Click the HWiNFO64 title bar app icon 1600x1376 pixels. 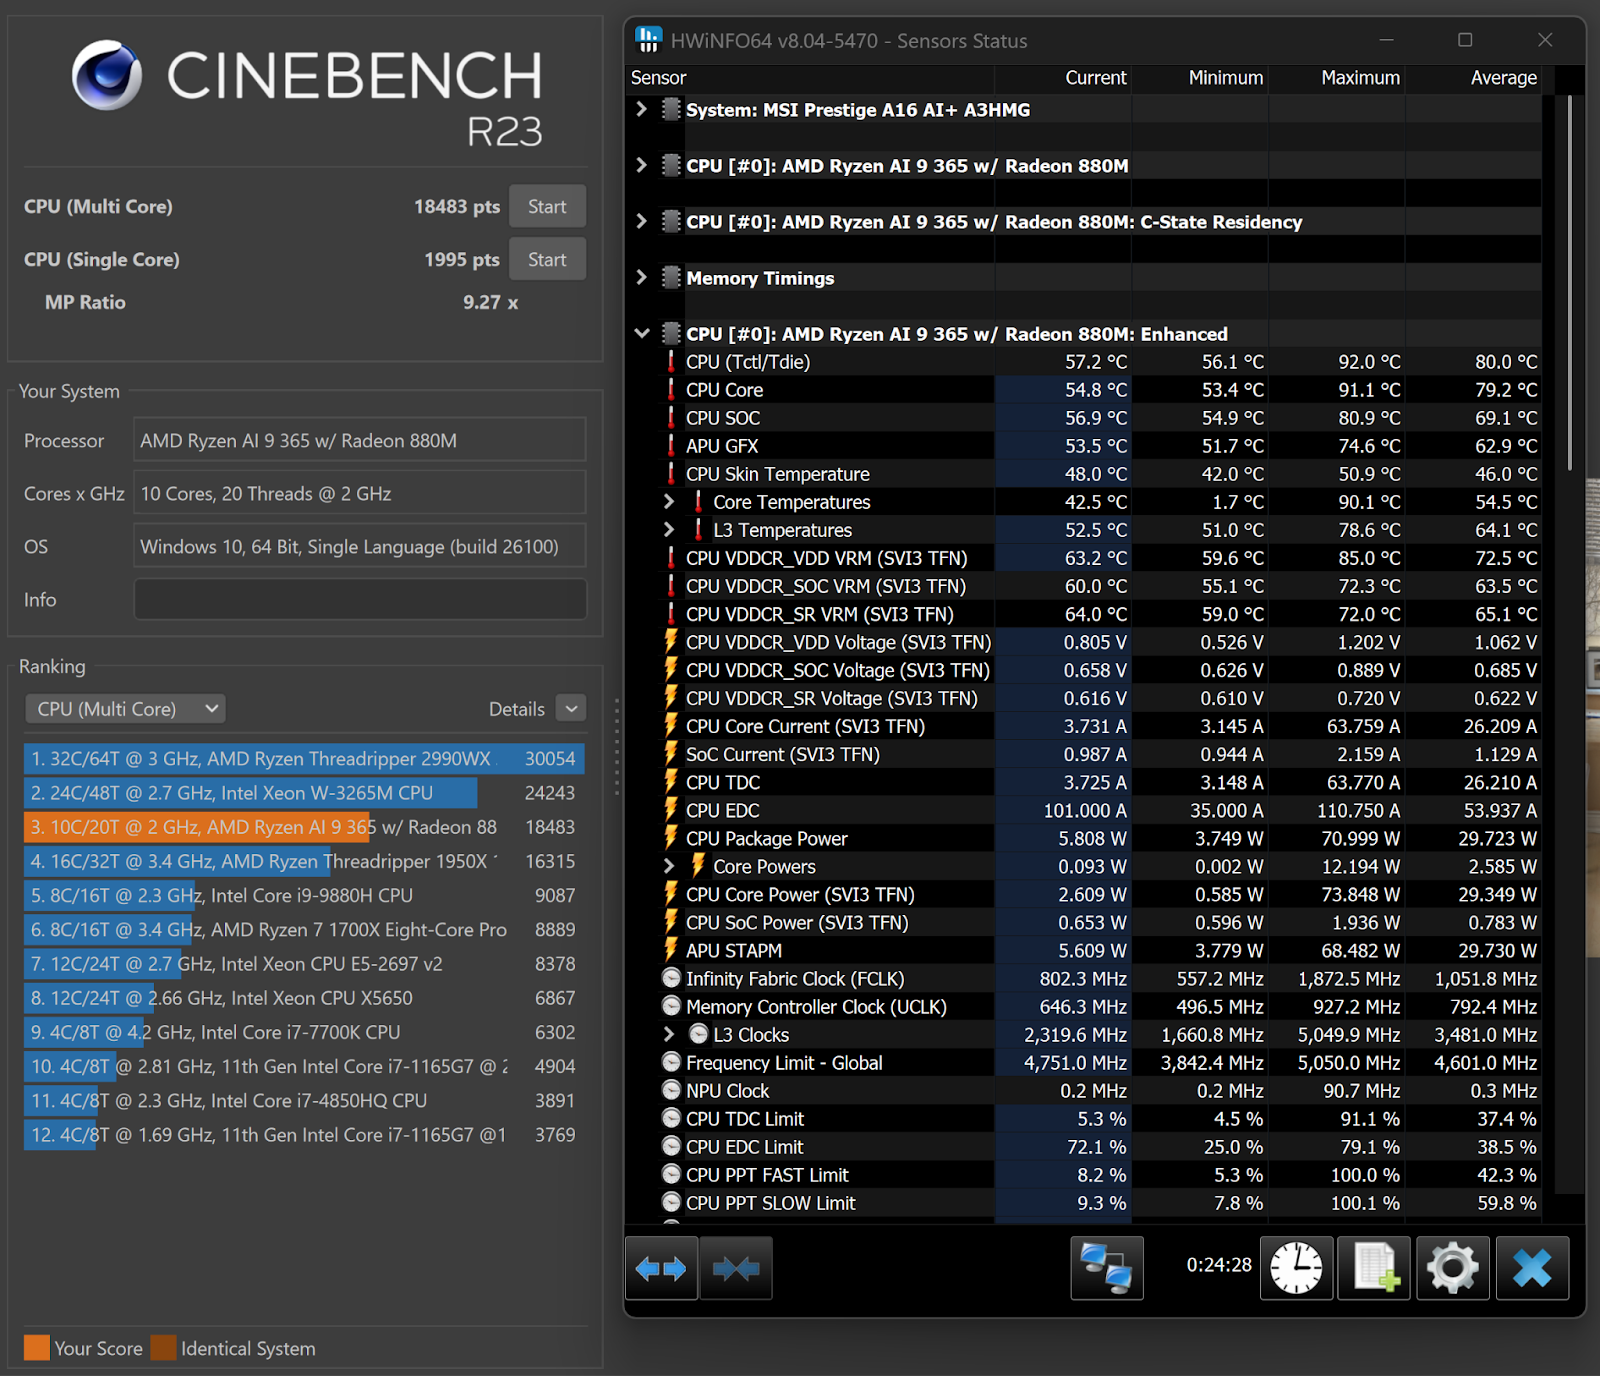click(x=648, y=40)
